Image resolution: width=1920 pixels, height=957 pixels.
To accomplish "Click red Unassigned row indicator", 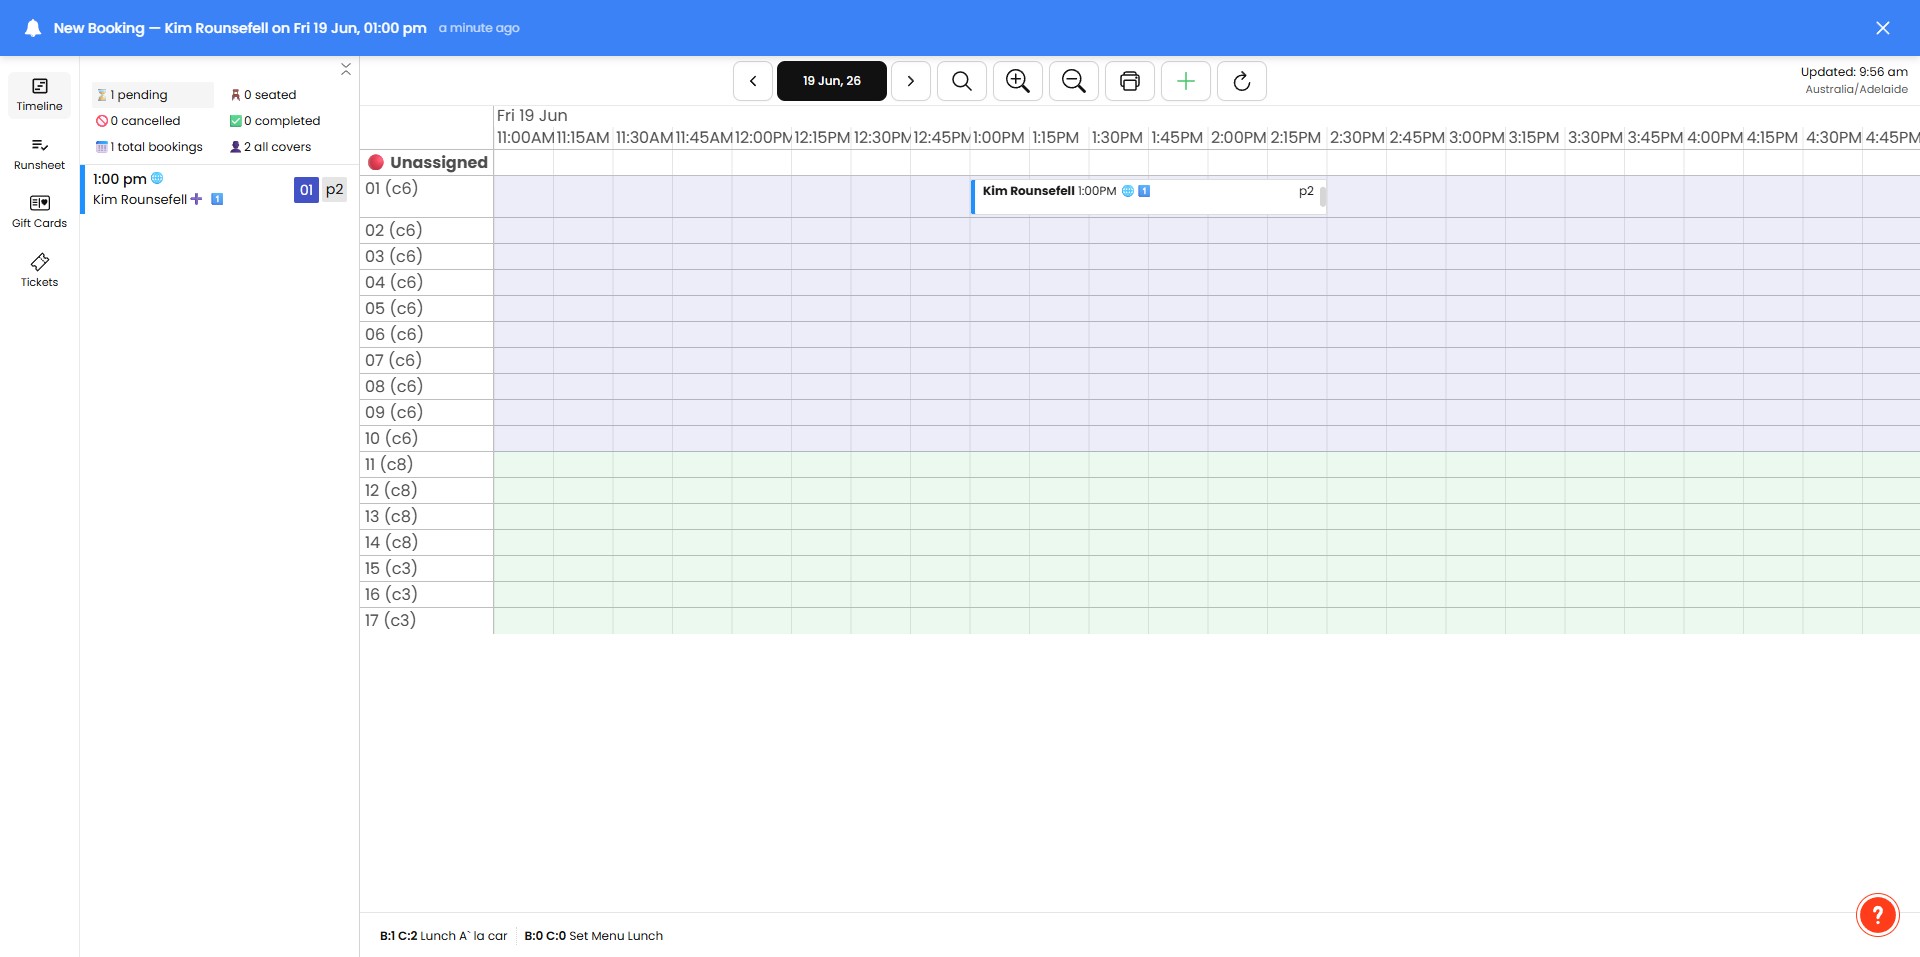I will 376,162.
